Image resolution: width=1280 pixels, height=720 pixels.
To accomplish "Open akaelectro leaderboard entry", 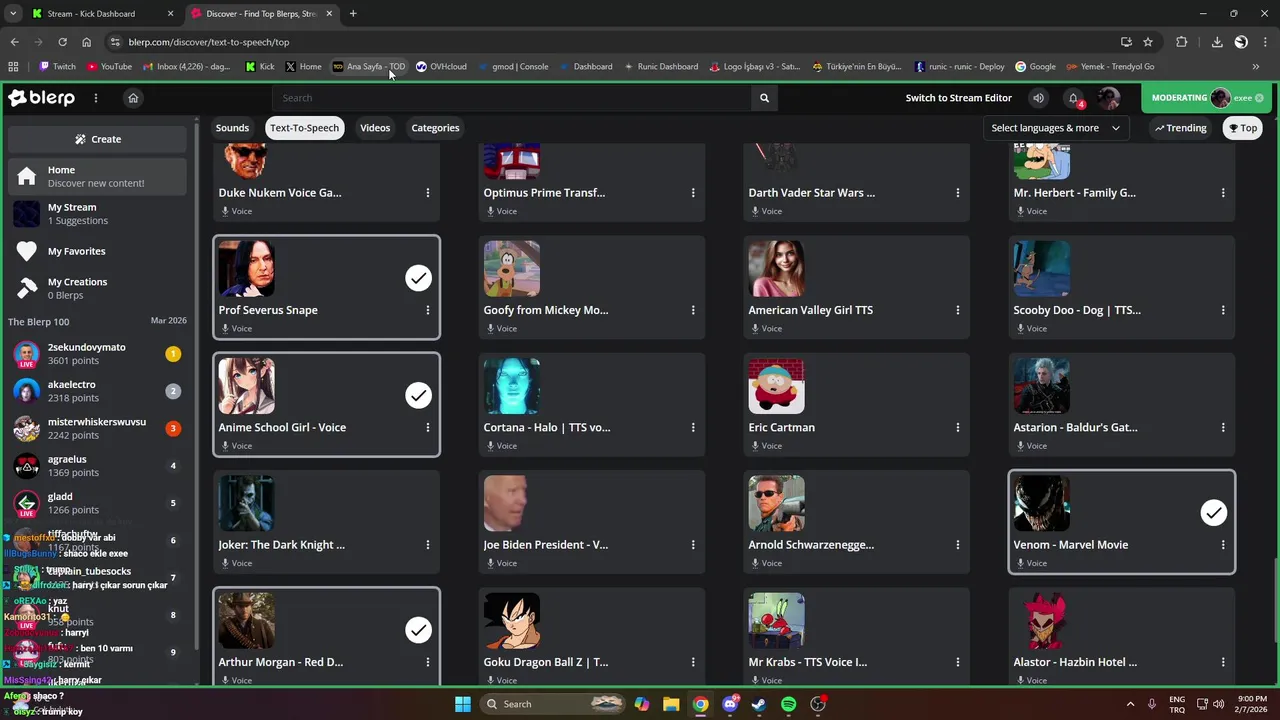I will [97, 391].
